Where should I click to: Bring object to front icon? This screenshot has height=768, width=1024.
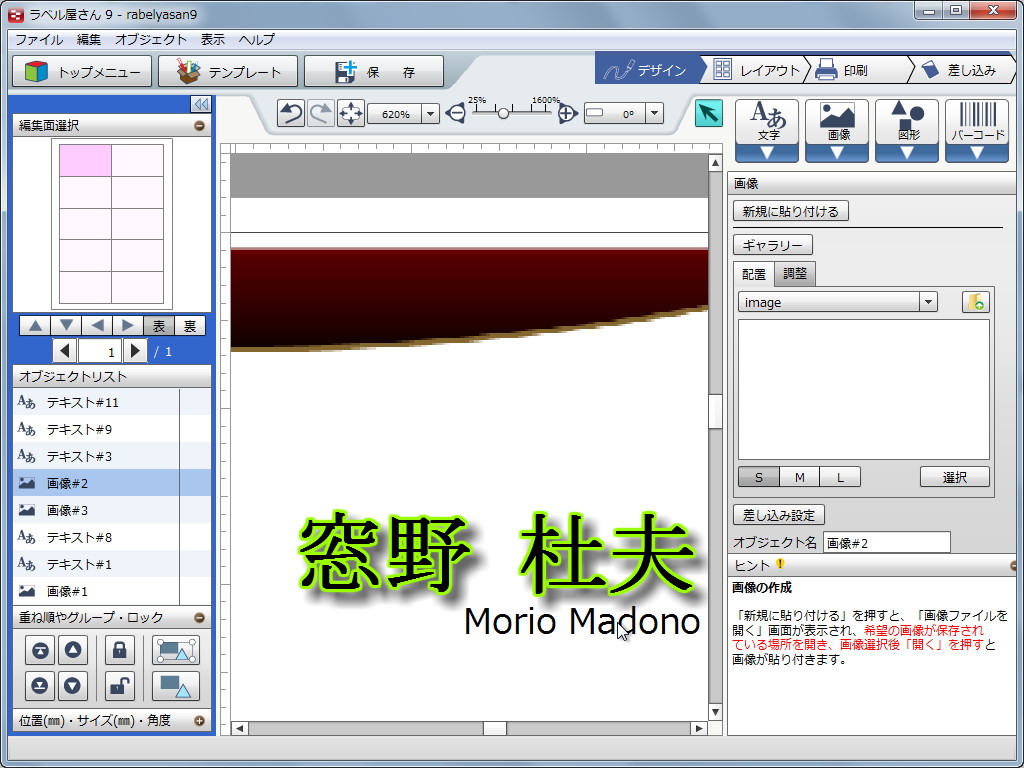(x=40, y=650)
